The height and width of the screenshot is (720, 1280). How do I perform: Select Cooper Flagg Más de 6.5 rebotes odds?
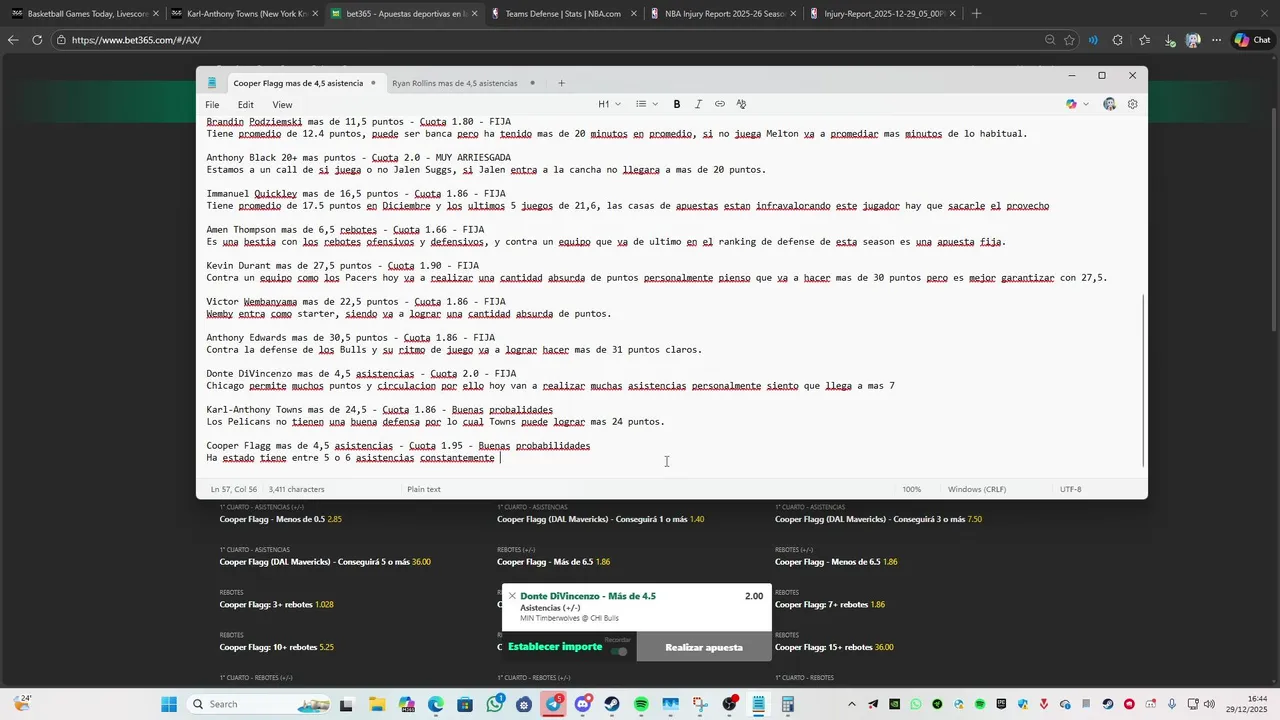click(x=553, y=562)
